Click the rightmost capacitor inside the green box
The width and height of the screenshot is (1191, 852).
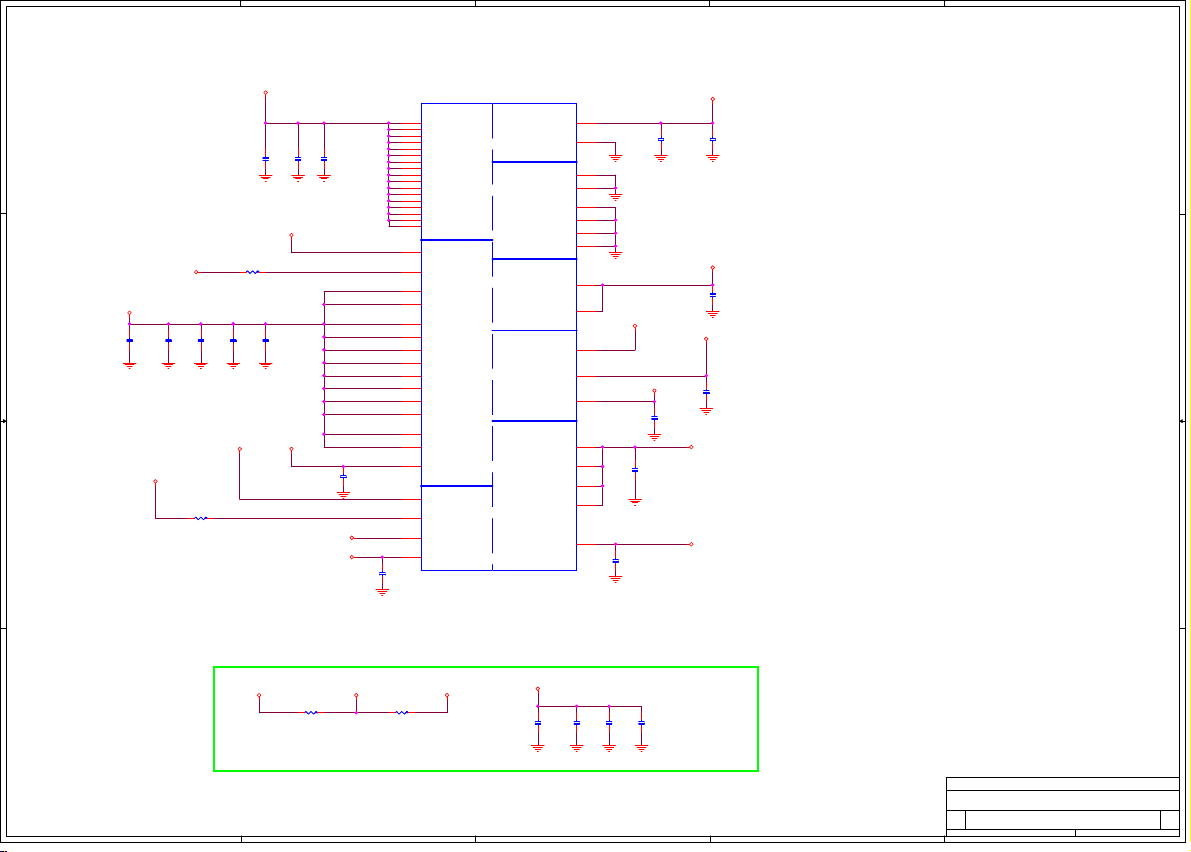pyautogui.click(x=642, y=723)
